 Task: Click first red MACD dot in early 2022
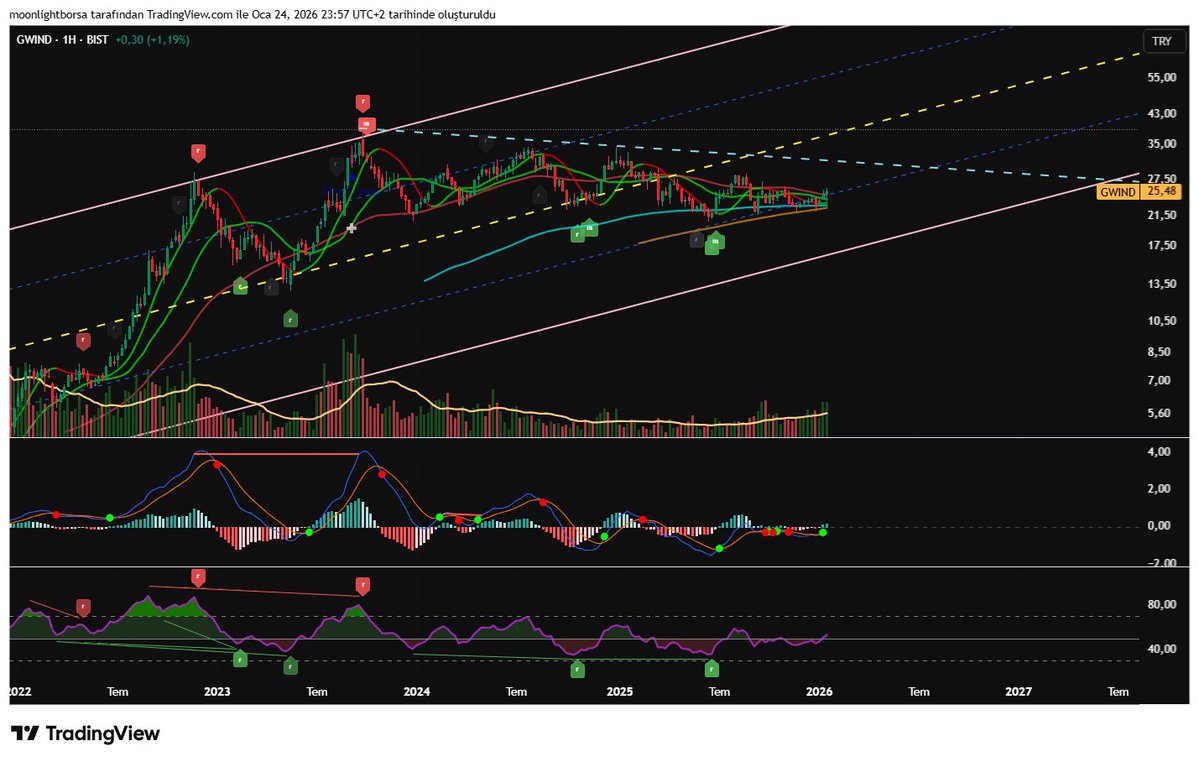[56, 514]
